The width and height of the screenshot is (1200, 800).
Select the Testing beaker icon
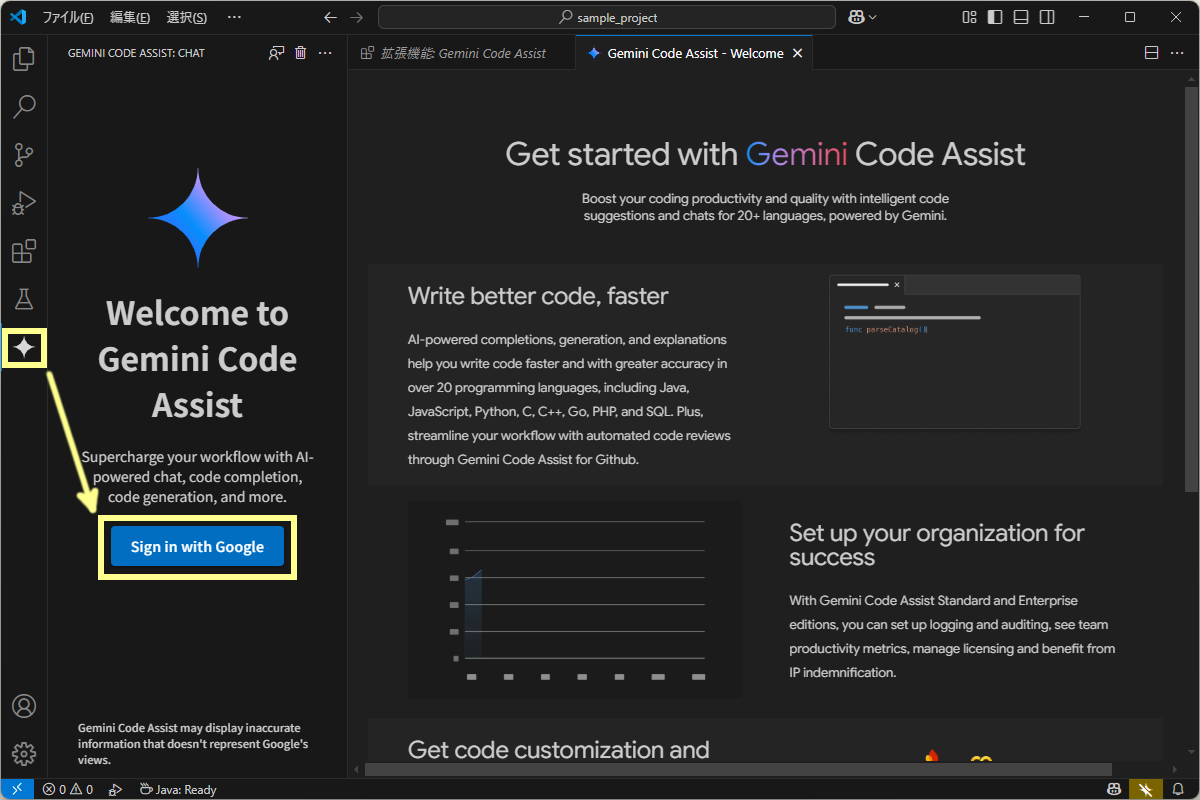point(24,299)
